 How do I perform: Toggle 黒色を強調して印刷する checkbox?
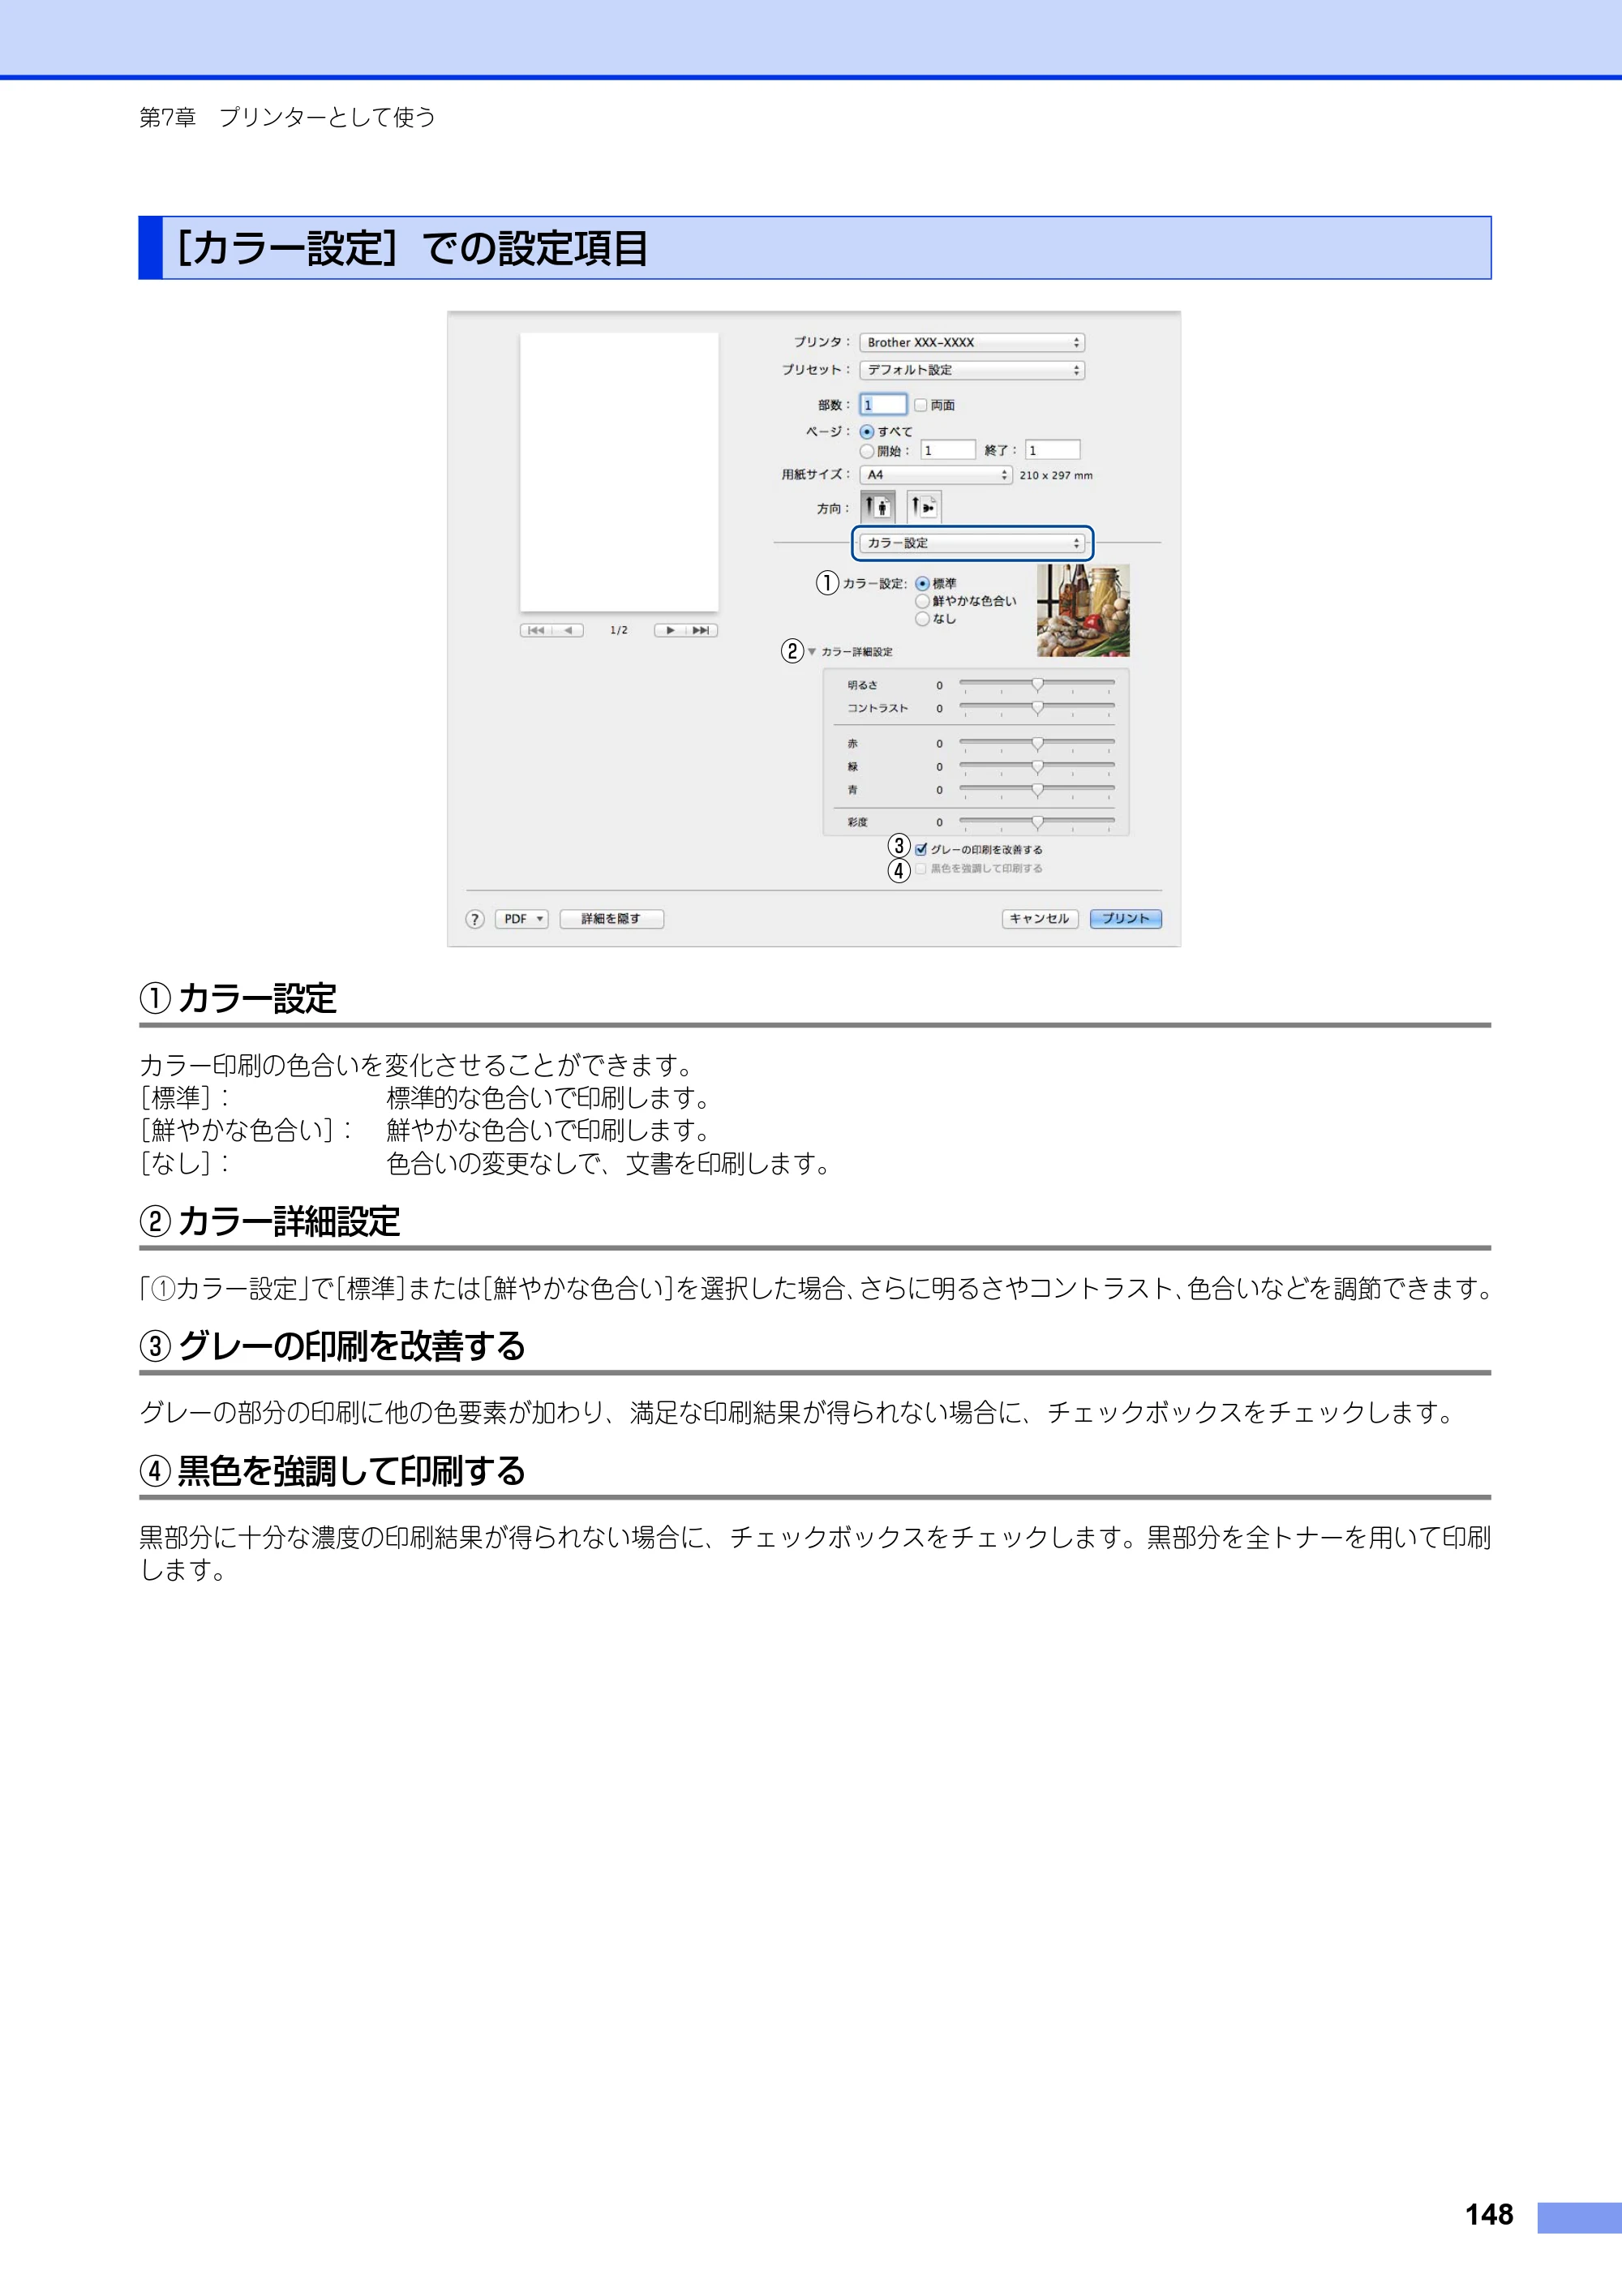click(921, 868)
